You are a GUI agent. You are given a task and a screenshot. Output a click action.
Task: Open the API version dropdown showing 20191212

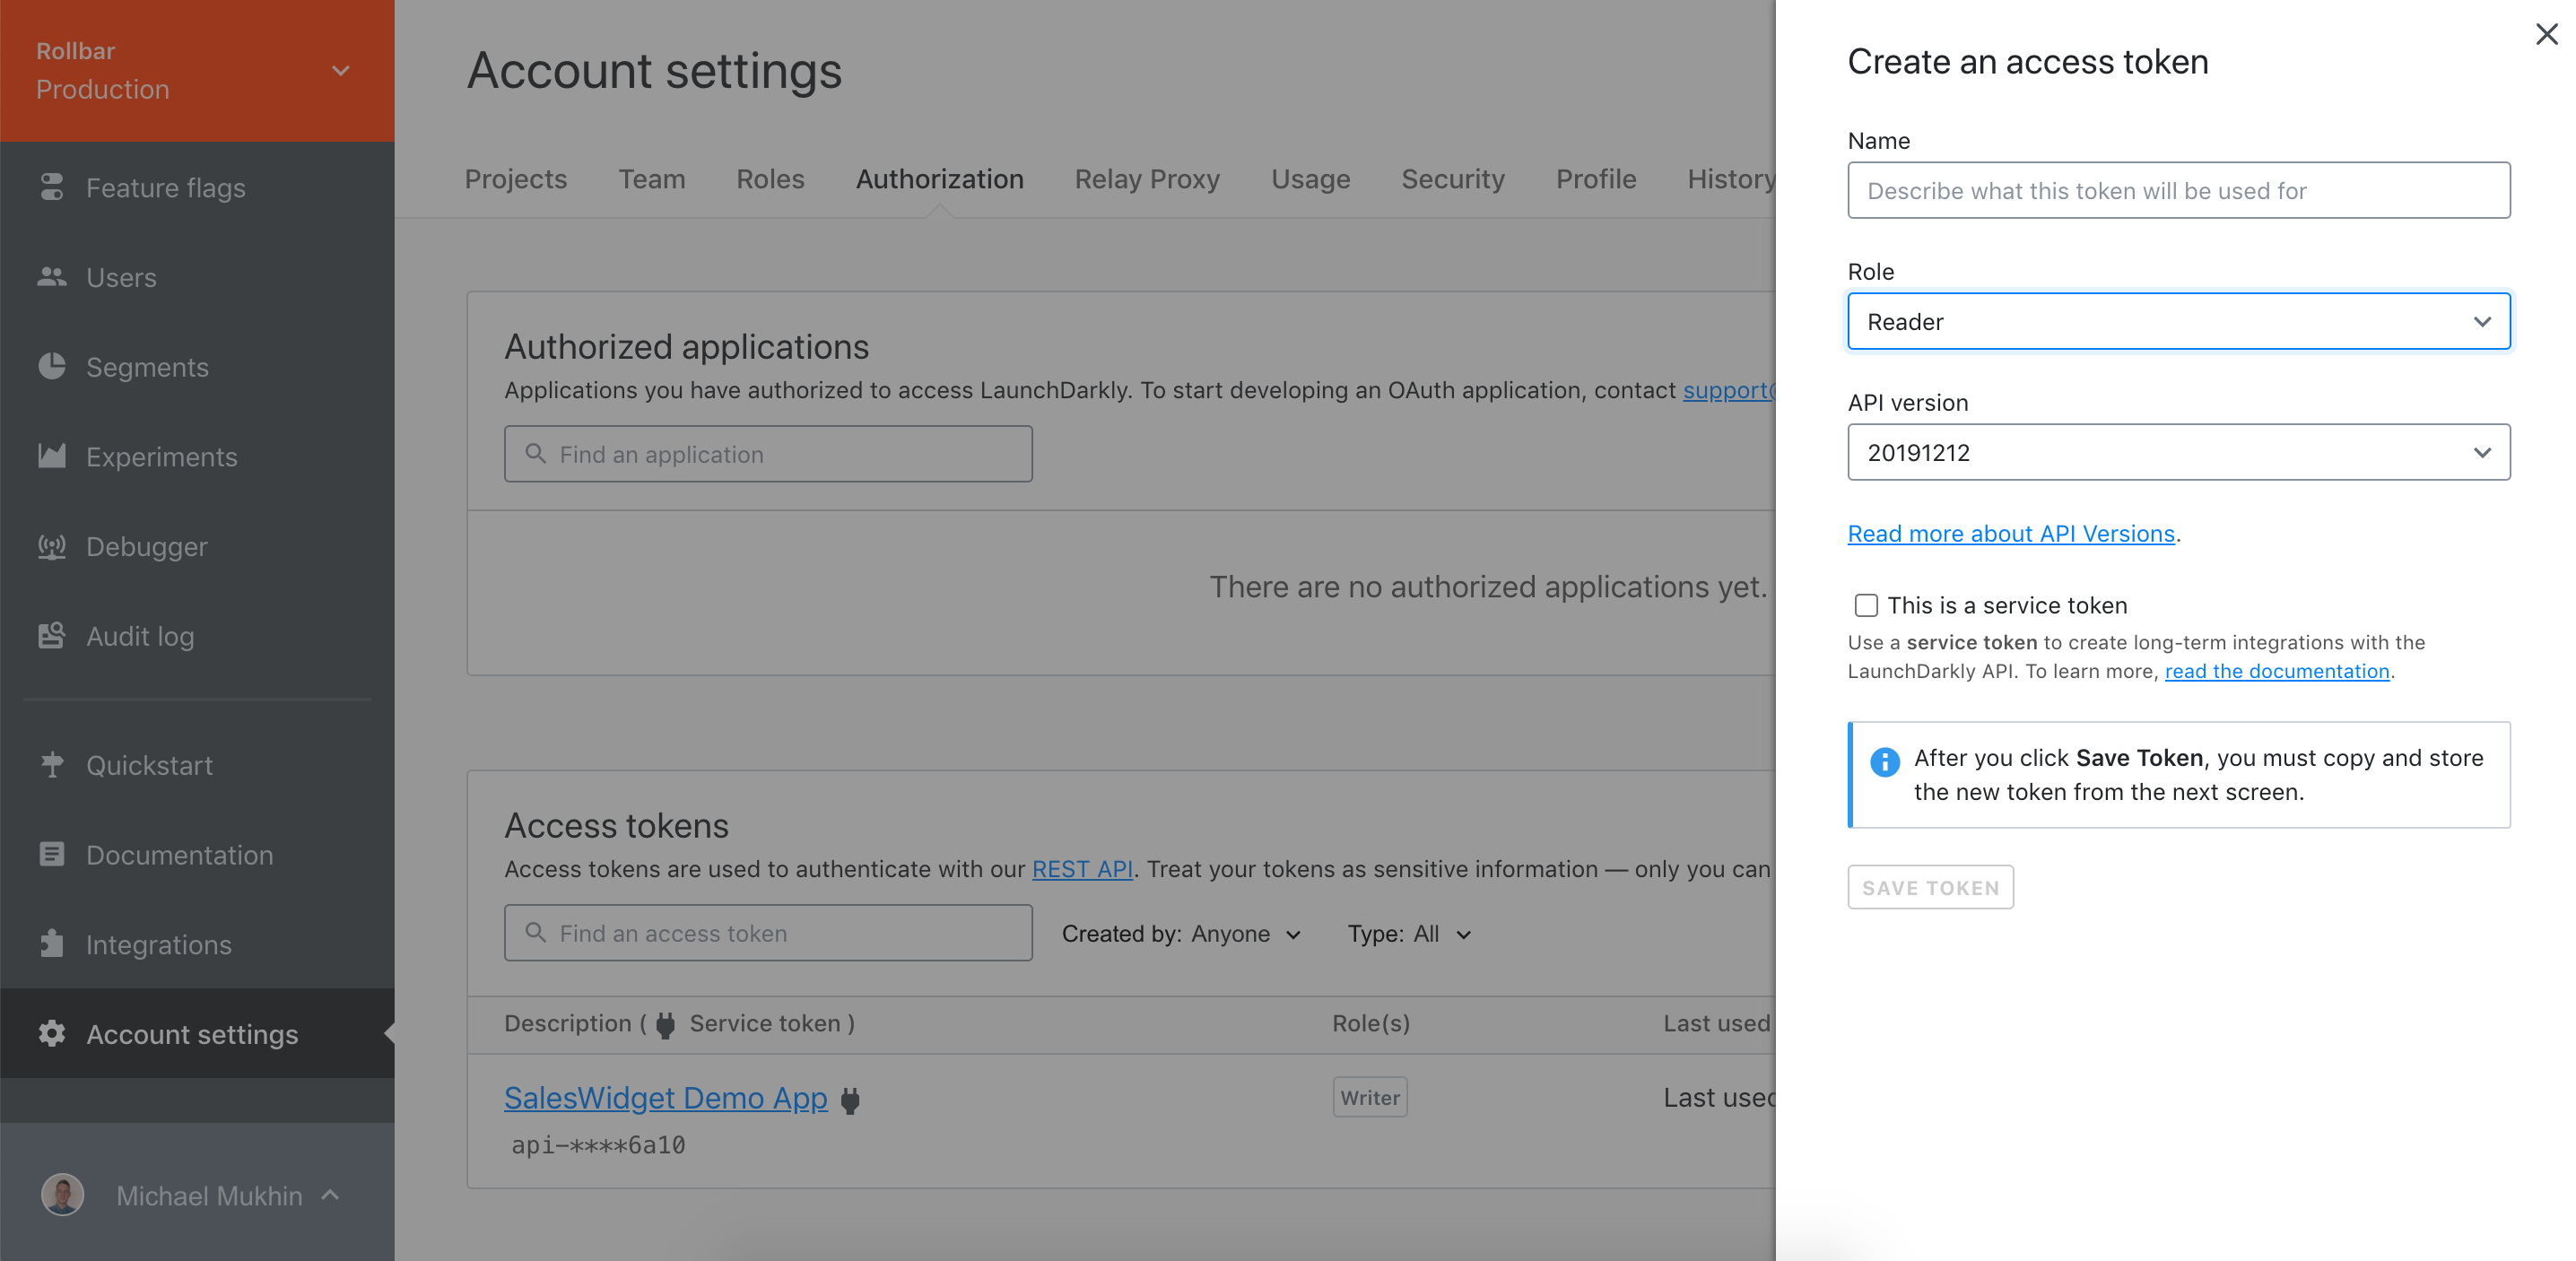click(x=2179, y=452)
